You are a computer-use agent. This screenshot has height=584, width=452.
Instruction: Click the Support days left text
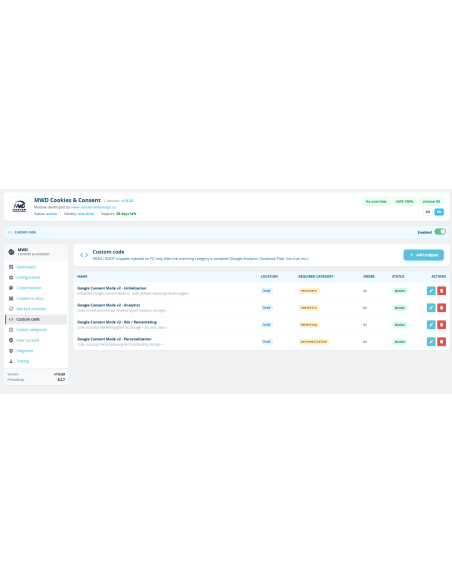[x=126, y=214]
